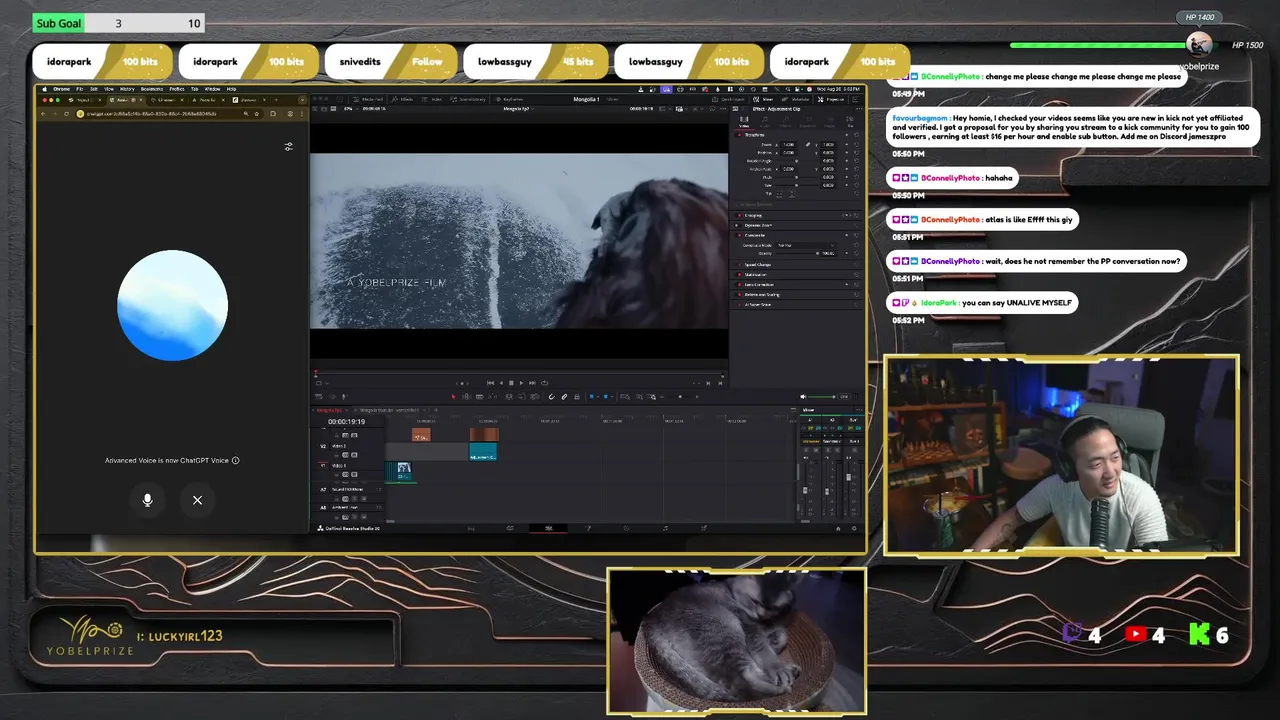Screen dimensions: 1280x720
Task: Open a new Chrome tab with plus button
Action: [x=276, y=100]
